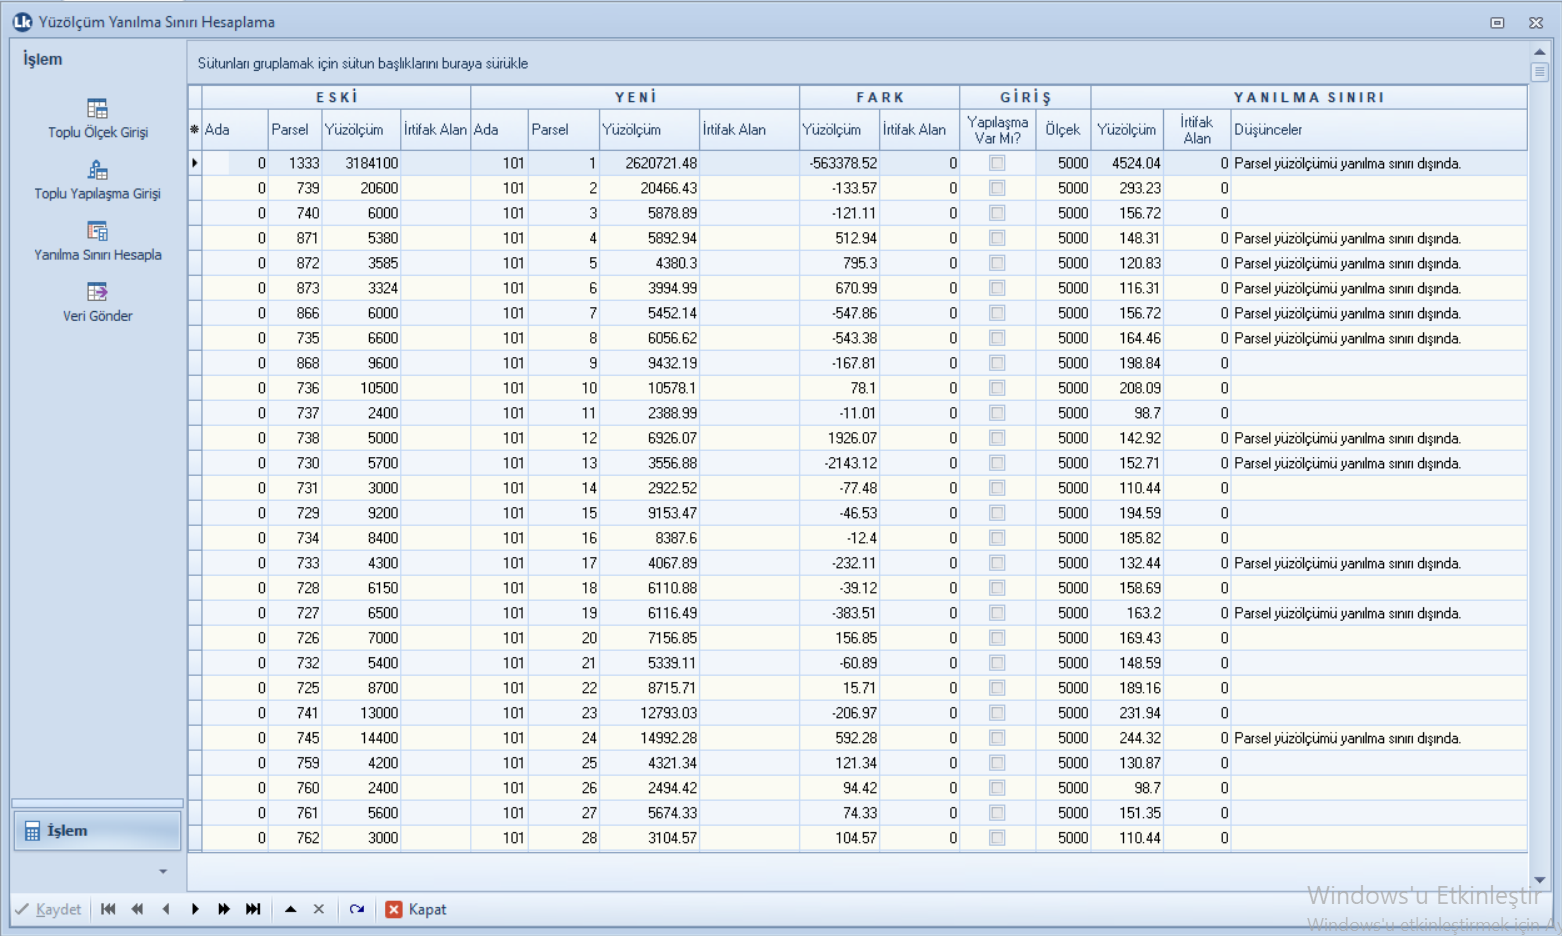The image size is (1562, 936).
Task: Click the FARK band header
Action: (880, 97)
